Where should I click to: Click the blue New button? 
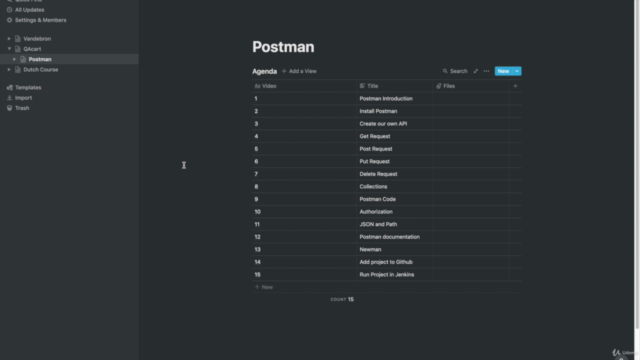click(x=503, y=71)
